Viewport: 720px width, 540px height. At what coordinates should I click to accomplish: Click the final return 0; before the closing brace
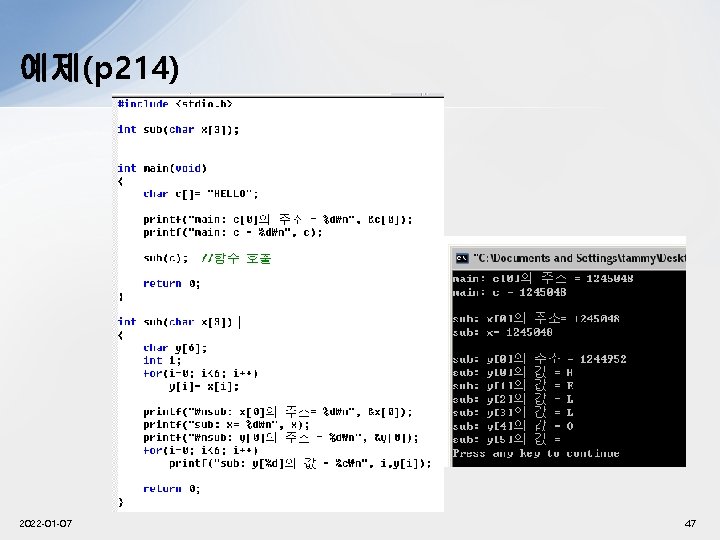(x=172, y=489)
